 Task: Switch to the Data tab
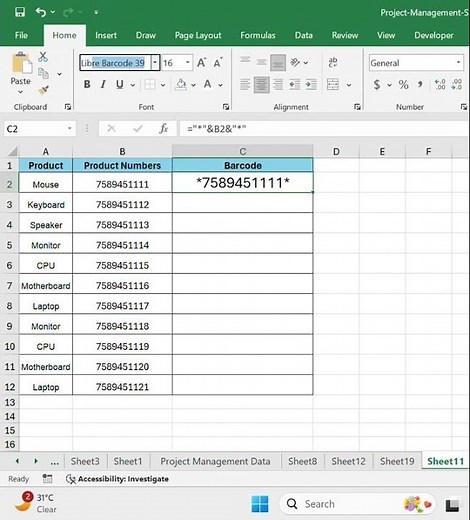[x=303, y=35]
